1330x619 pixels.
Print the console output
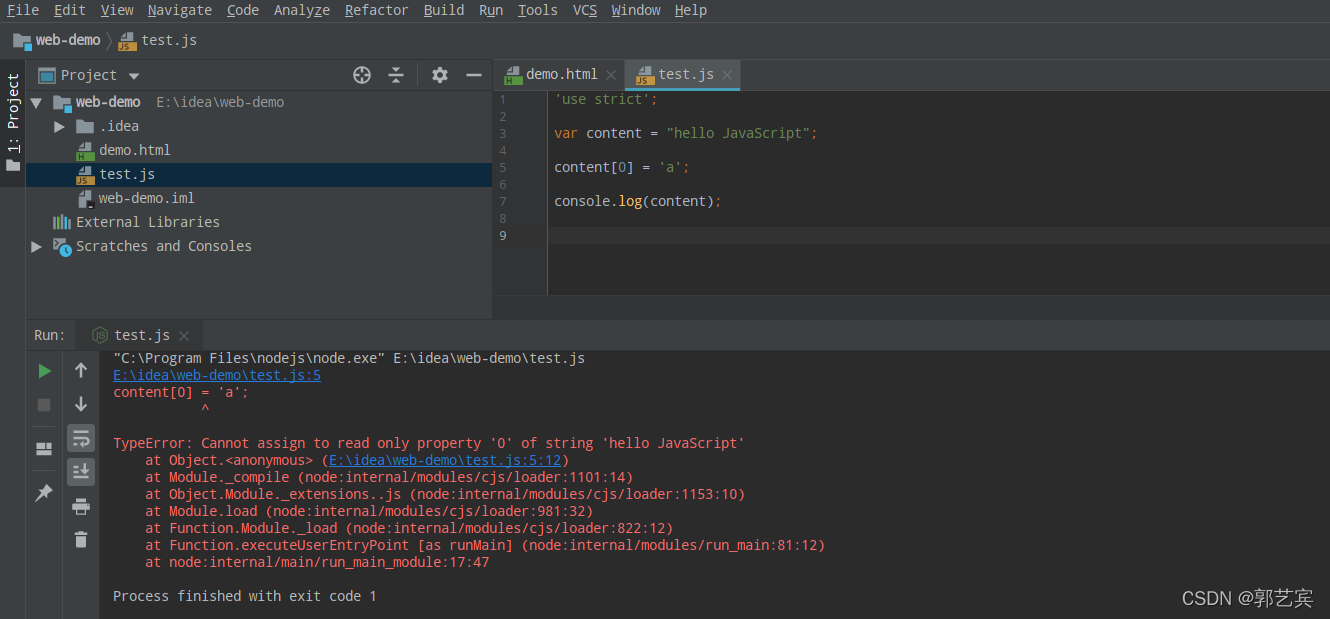pos(81,507)
